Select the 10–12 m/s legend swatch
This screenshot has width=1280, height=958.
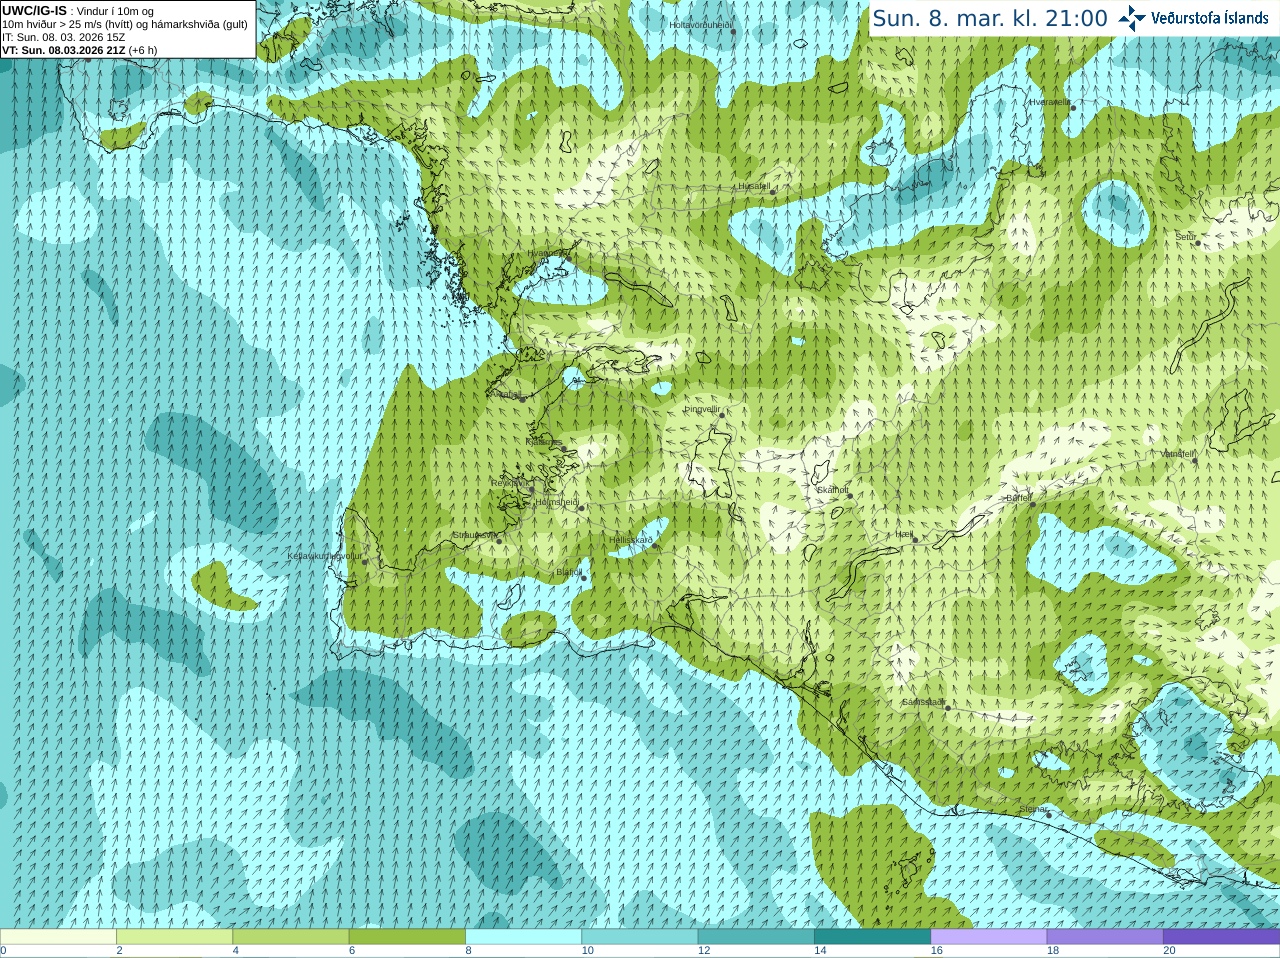coord(640,937)
